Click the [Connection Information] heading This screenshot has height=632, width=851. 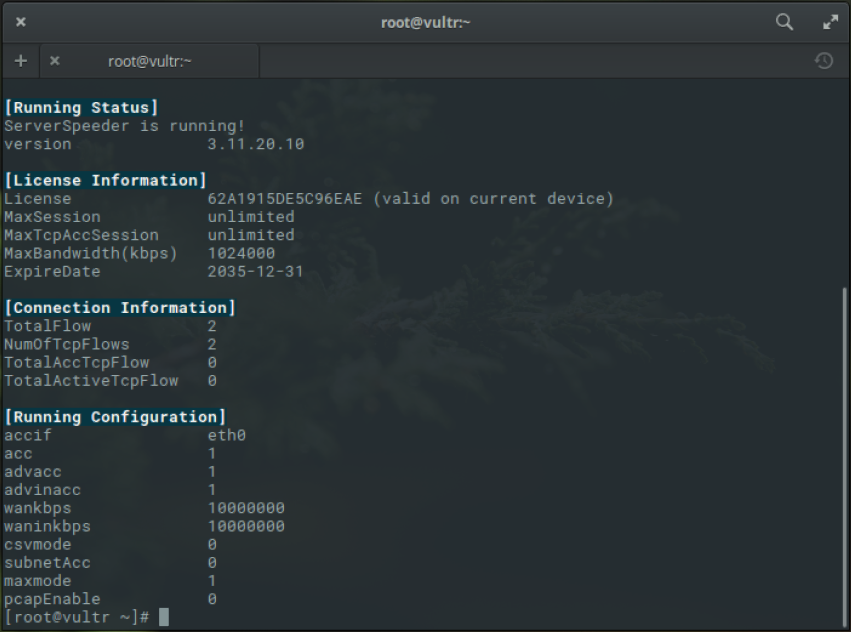tap(120, 308)
